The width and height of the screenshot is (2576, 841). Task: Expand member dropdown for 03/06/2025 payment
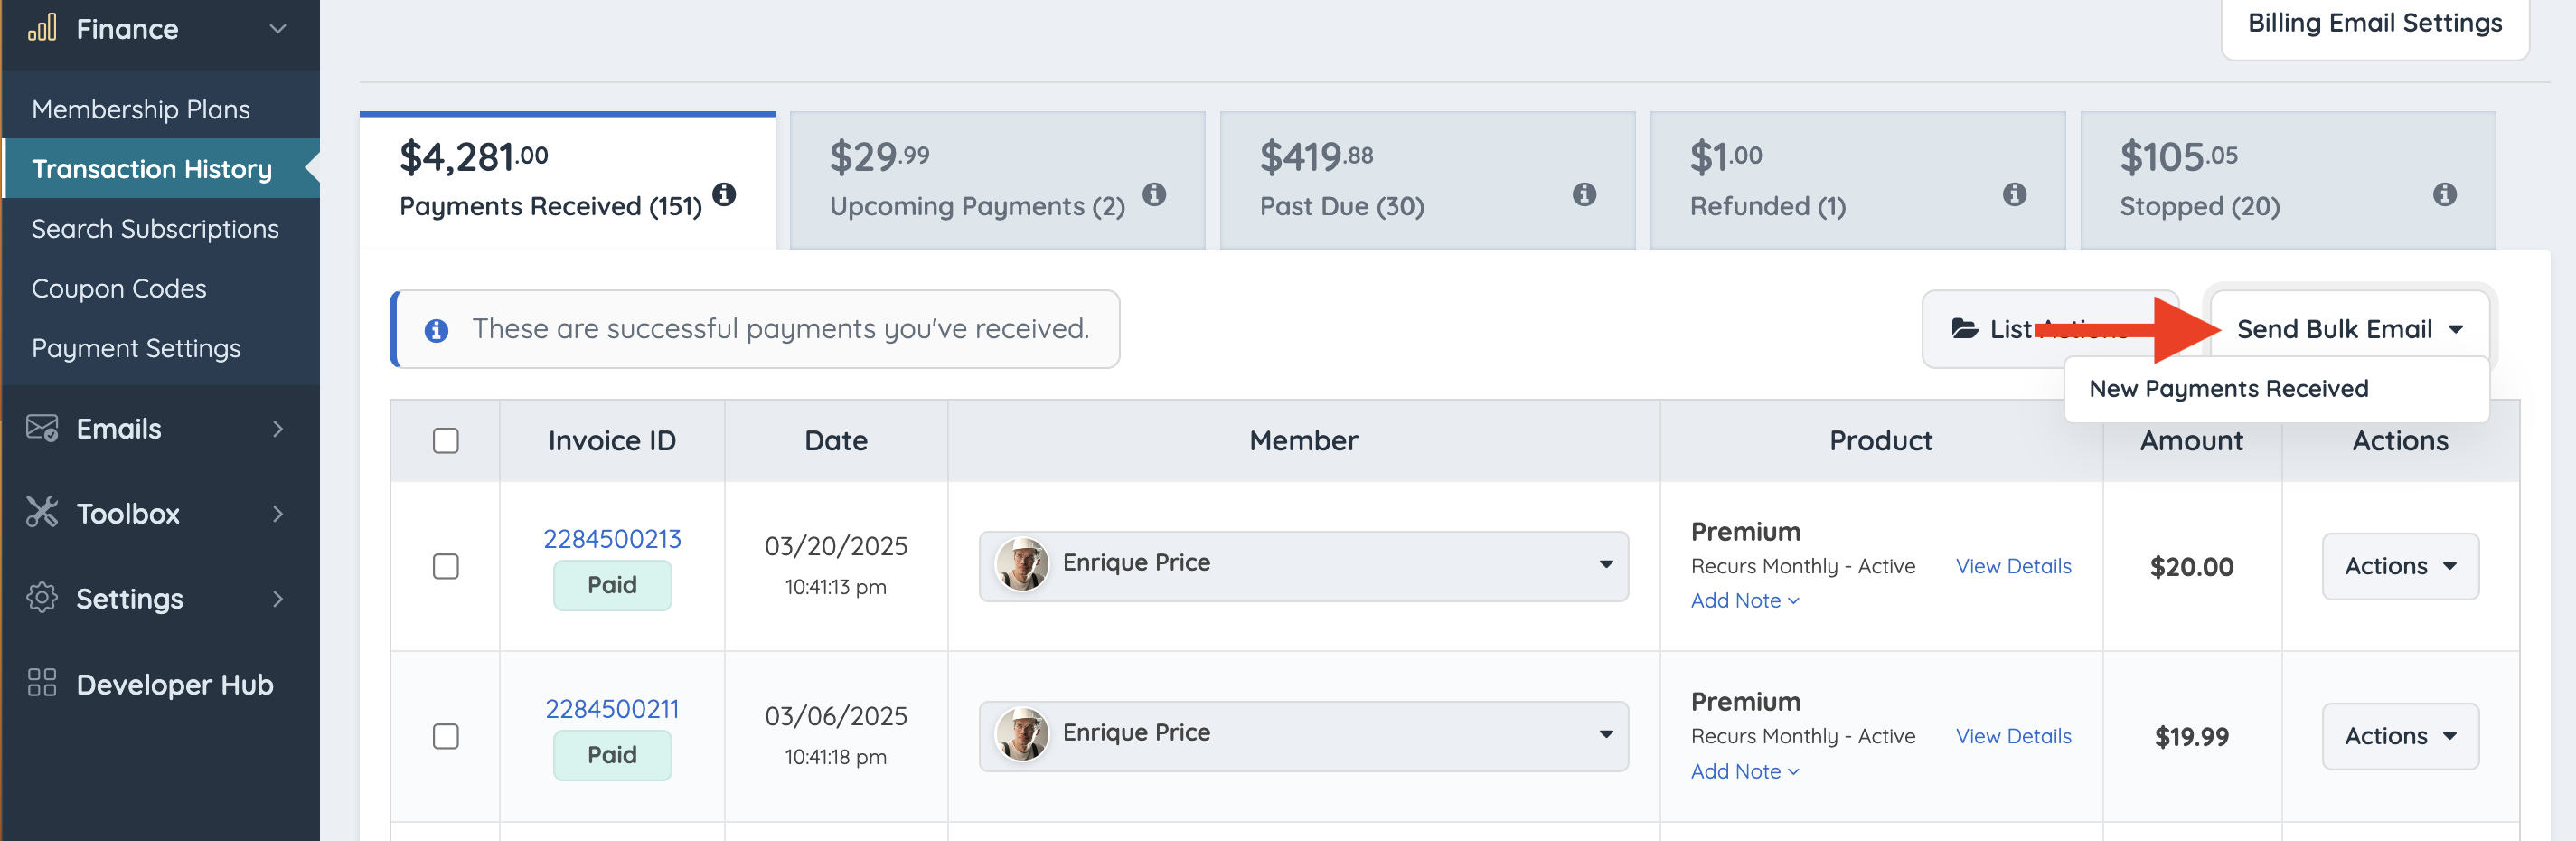(x=1605, y=734)
